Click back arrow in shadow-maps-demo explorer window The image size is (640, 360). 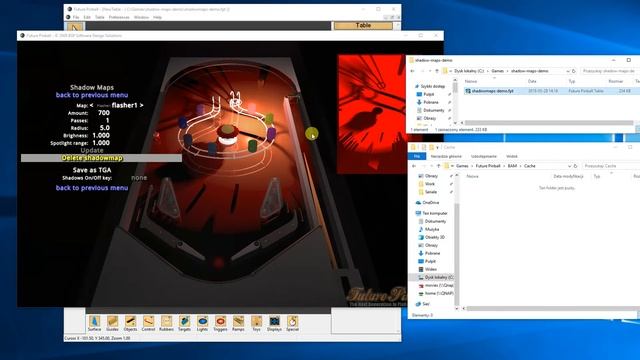coord(413,71)
